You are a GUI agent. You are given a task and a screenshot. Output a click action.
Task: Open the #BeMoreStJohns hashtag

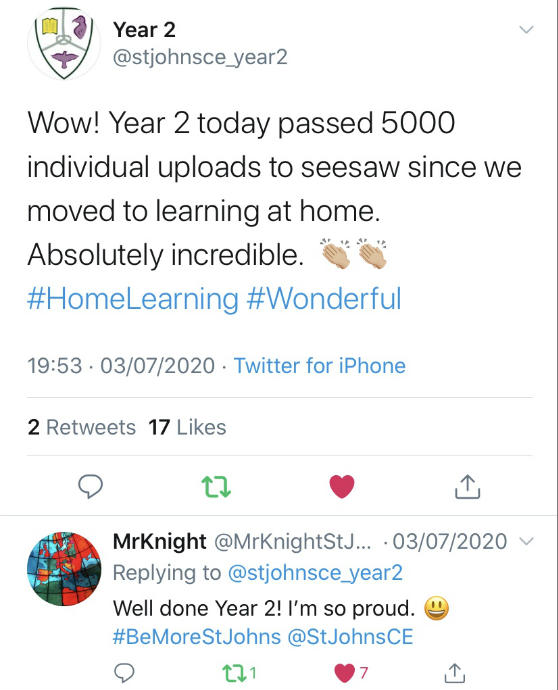tap(197, 637)
